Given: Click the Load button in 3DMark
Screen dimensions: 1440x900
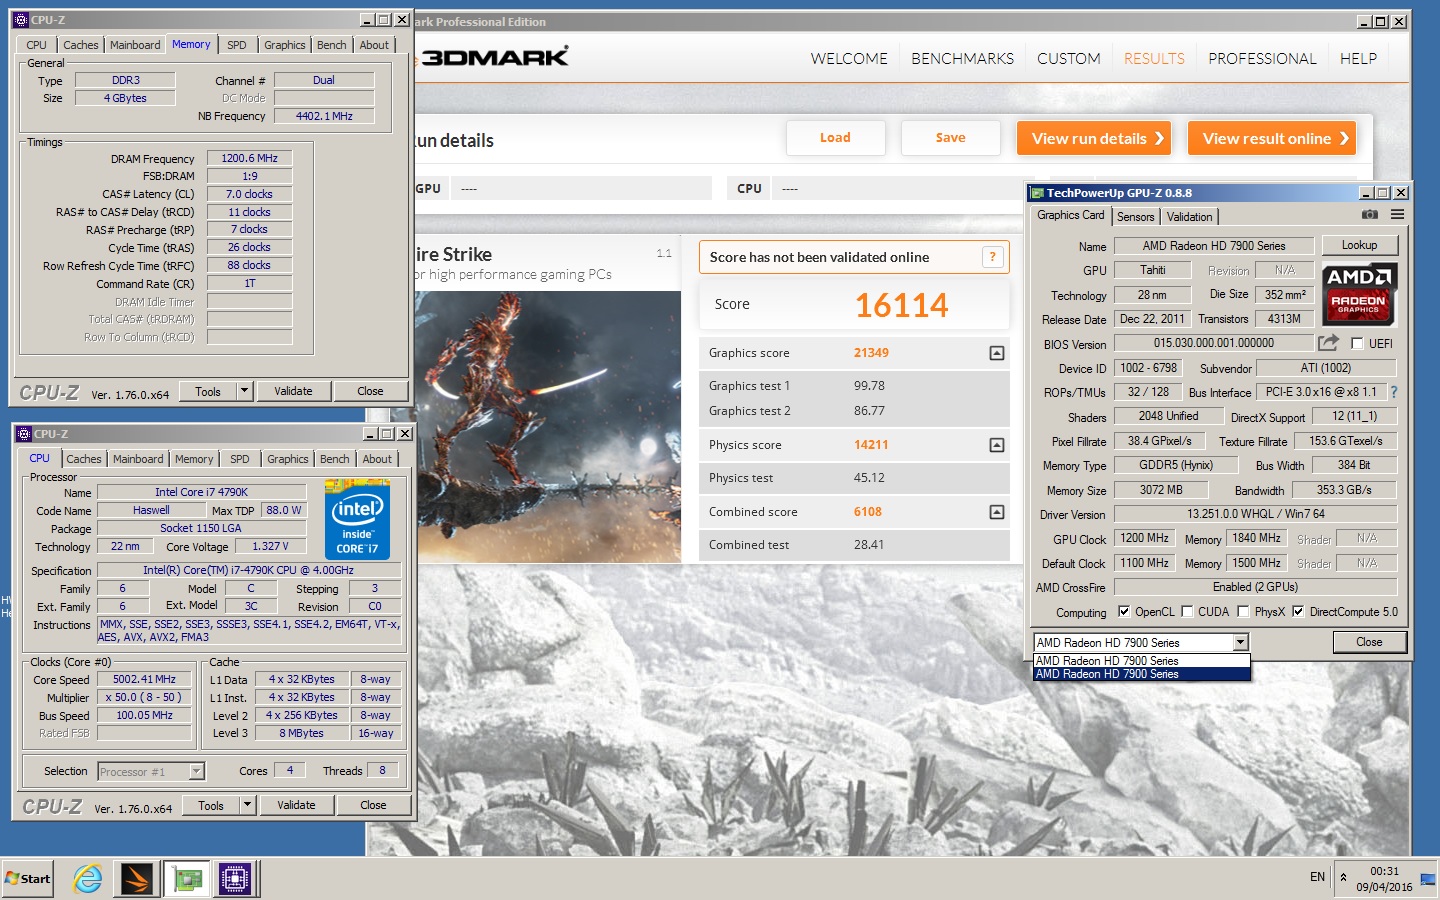Looking at the screenshot, I should pos(836,138).
